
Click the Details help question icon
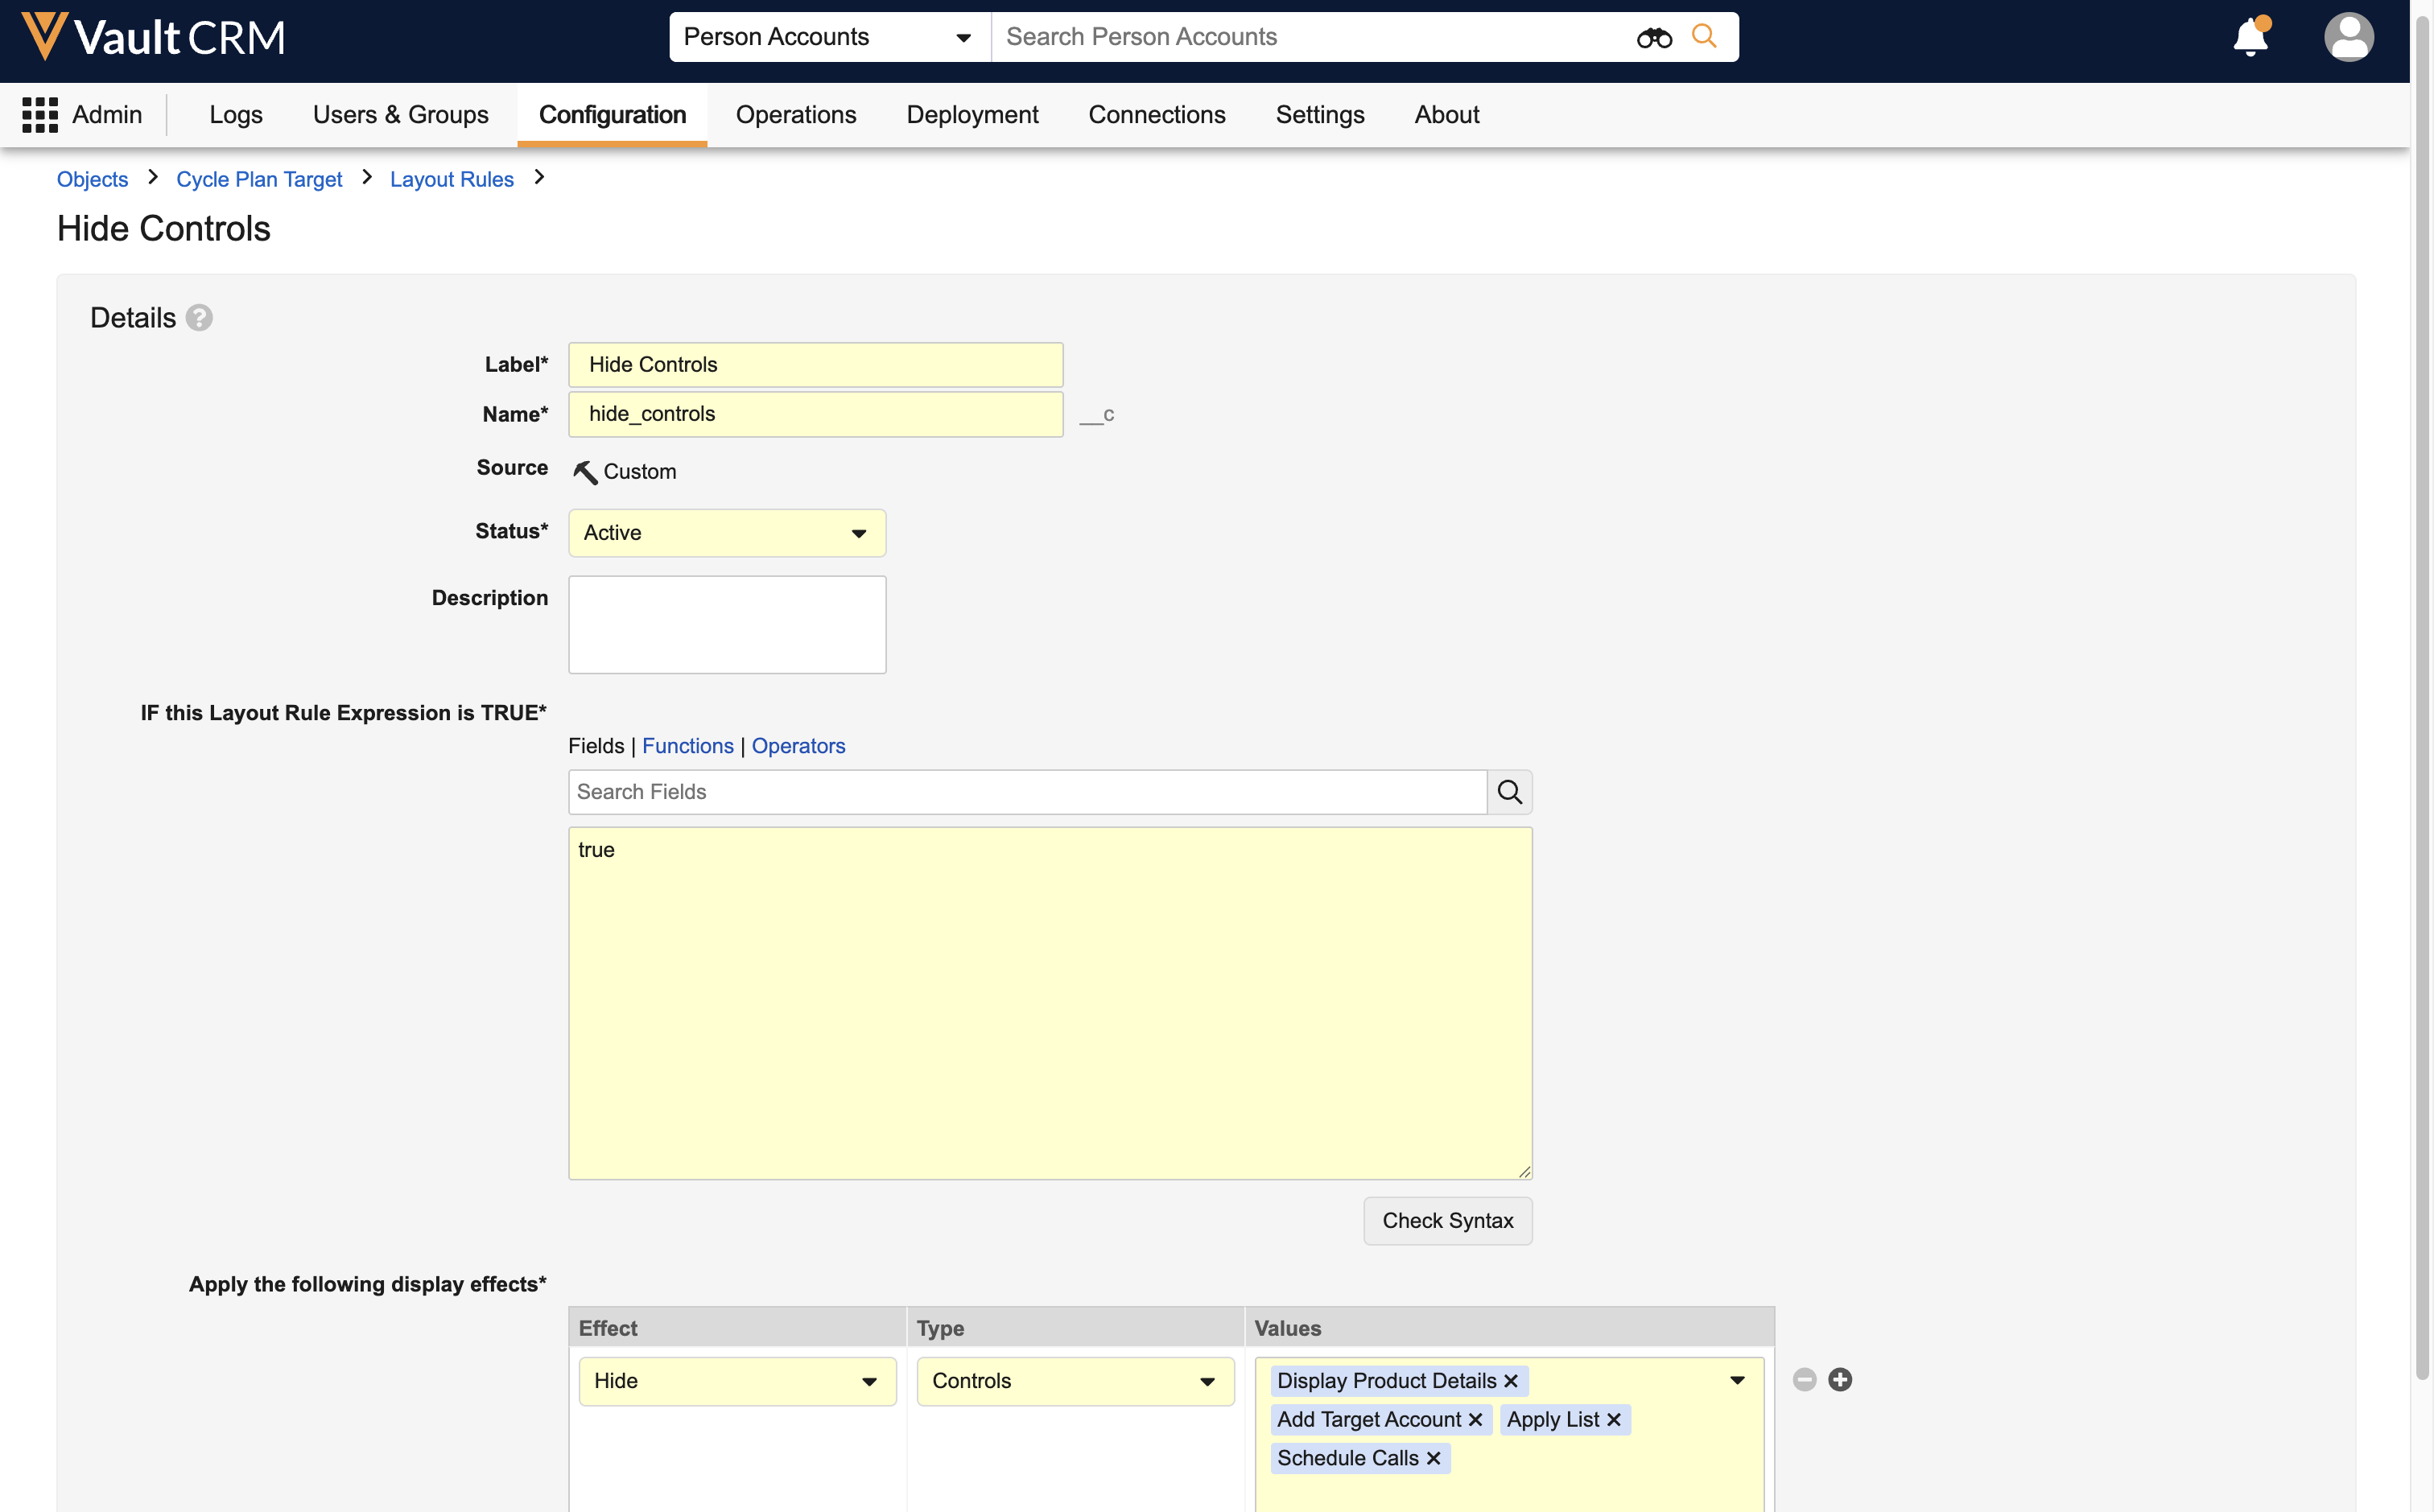[x=199, y=318]
